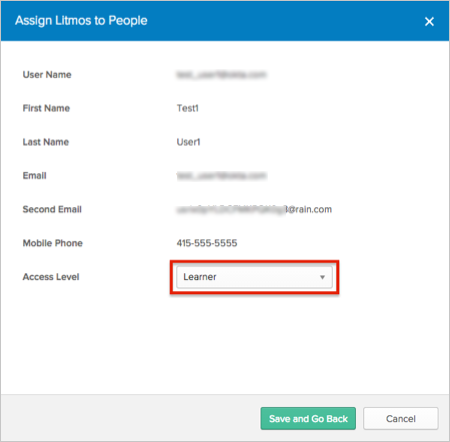
Task: Select the User Name label
Action: (47, 75)
